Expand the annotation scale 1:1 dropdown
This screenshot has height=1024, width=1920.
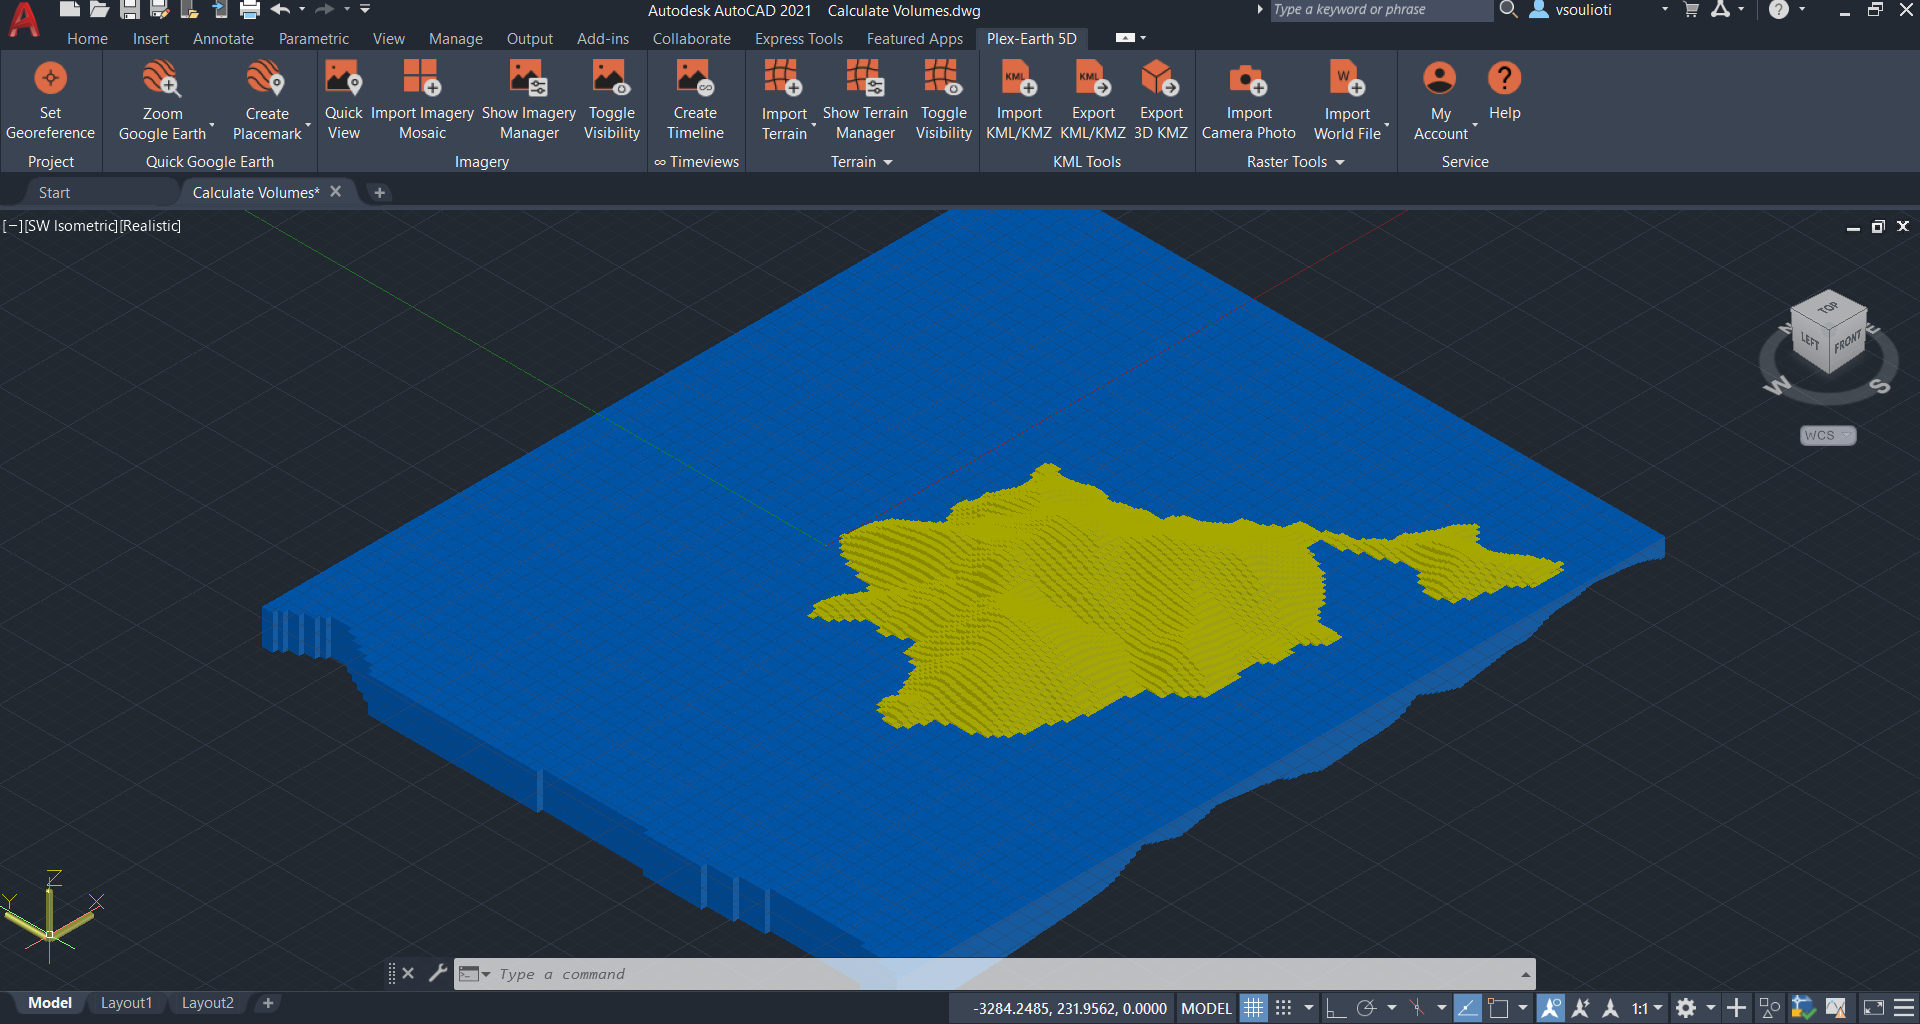[x=1657, y=1007]
